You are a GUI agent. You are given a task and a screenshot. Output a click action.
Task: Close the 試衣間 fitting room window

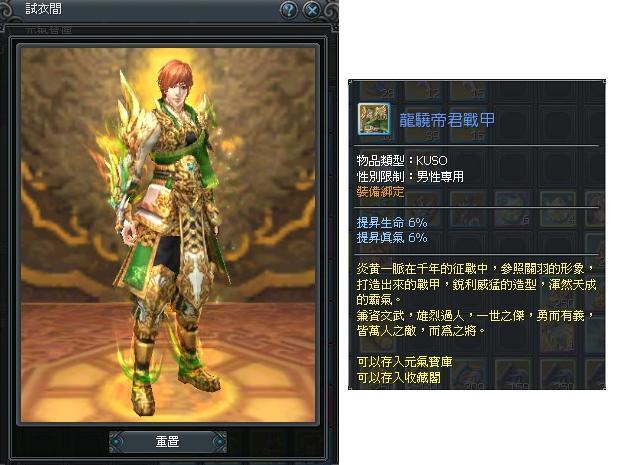312,9
